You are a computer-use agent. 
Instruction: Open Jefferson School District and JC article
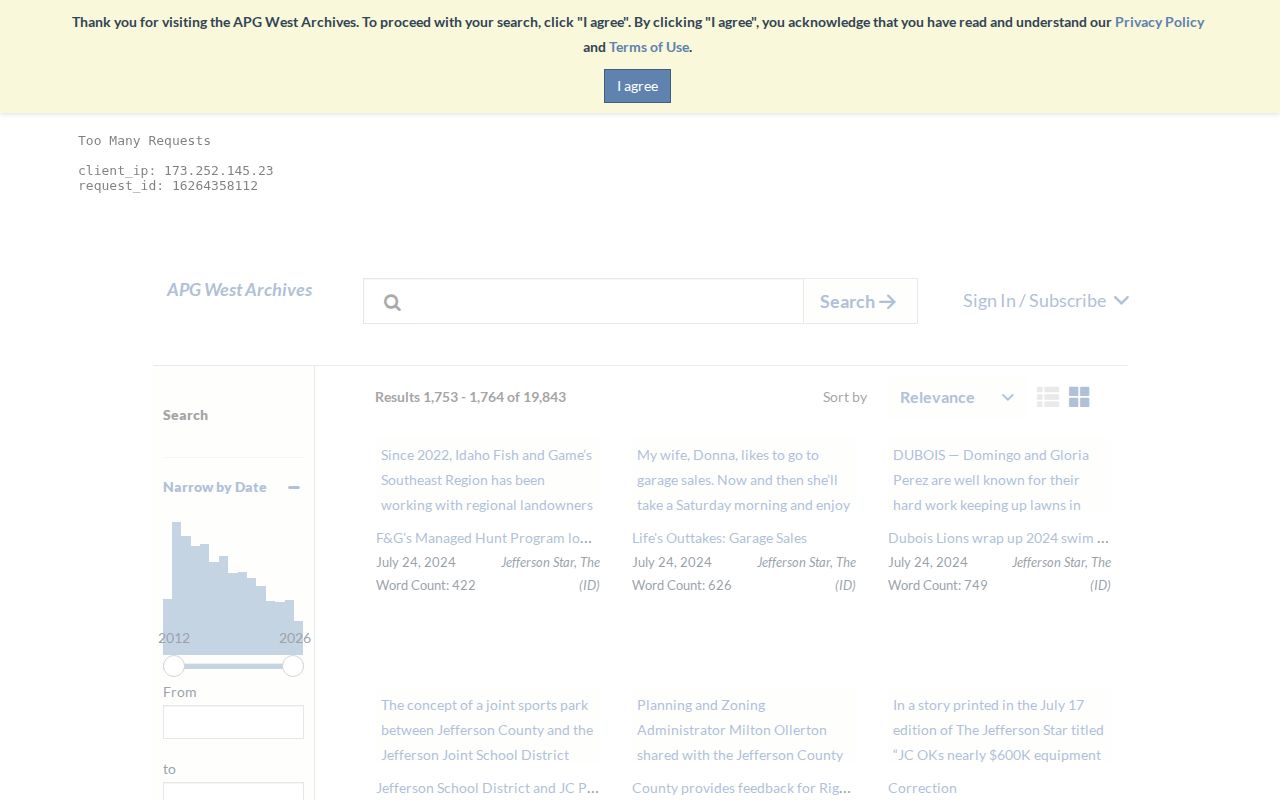point(487,788)
